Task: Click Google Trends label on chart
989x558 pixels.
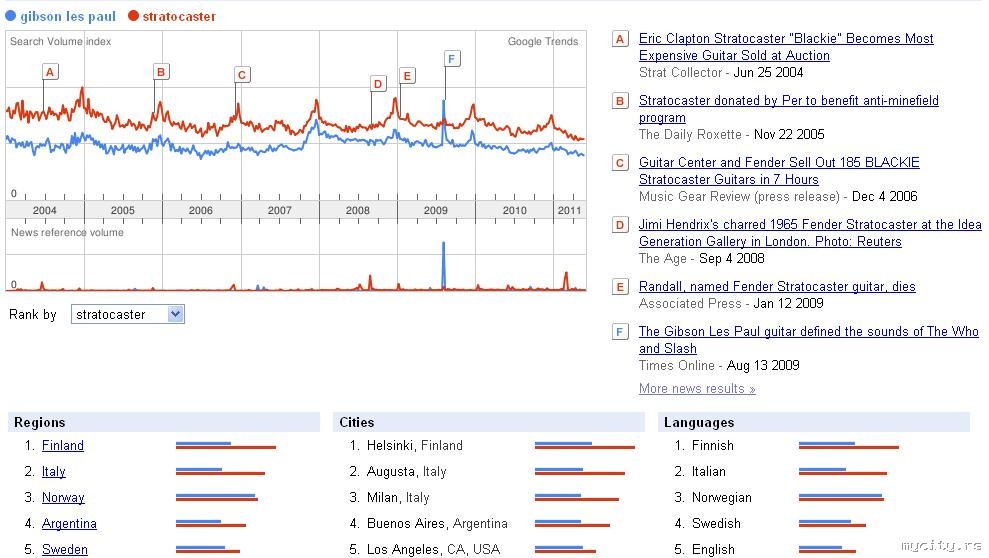Action: (x=543, y=42)
